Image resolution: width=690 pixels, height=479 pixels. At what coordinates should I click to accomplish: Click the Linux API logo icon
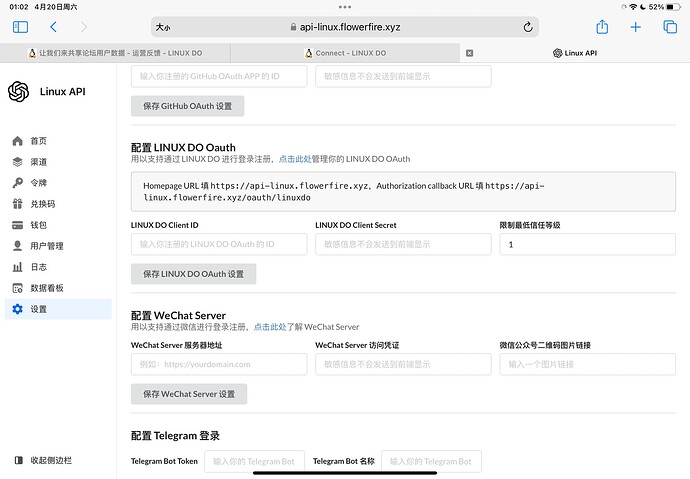coord(18,91)
